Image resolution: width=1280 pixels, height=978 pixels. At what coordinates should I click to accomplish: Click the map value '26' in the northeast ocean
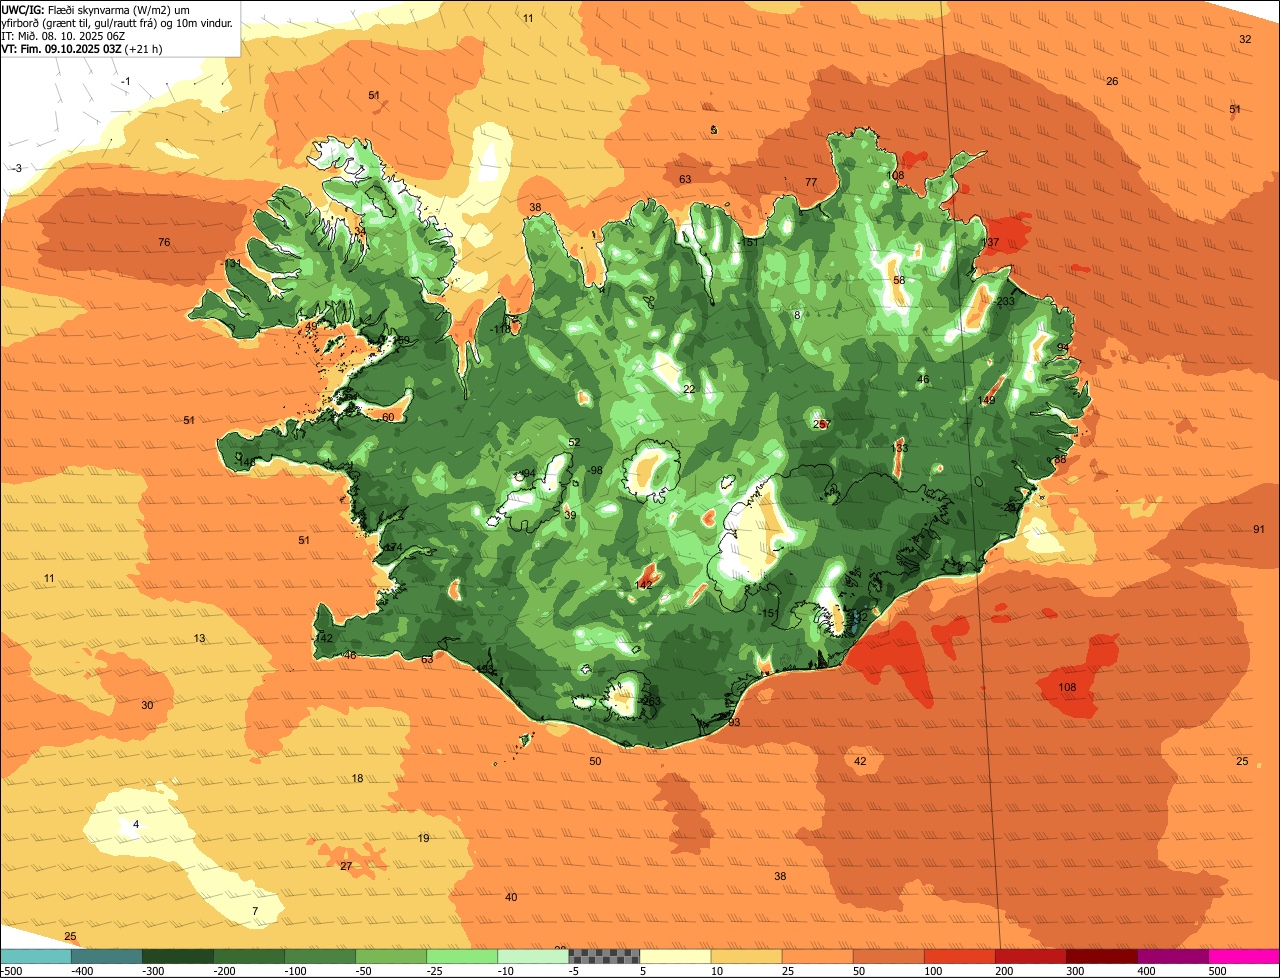1111,82
